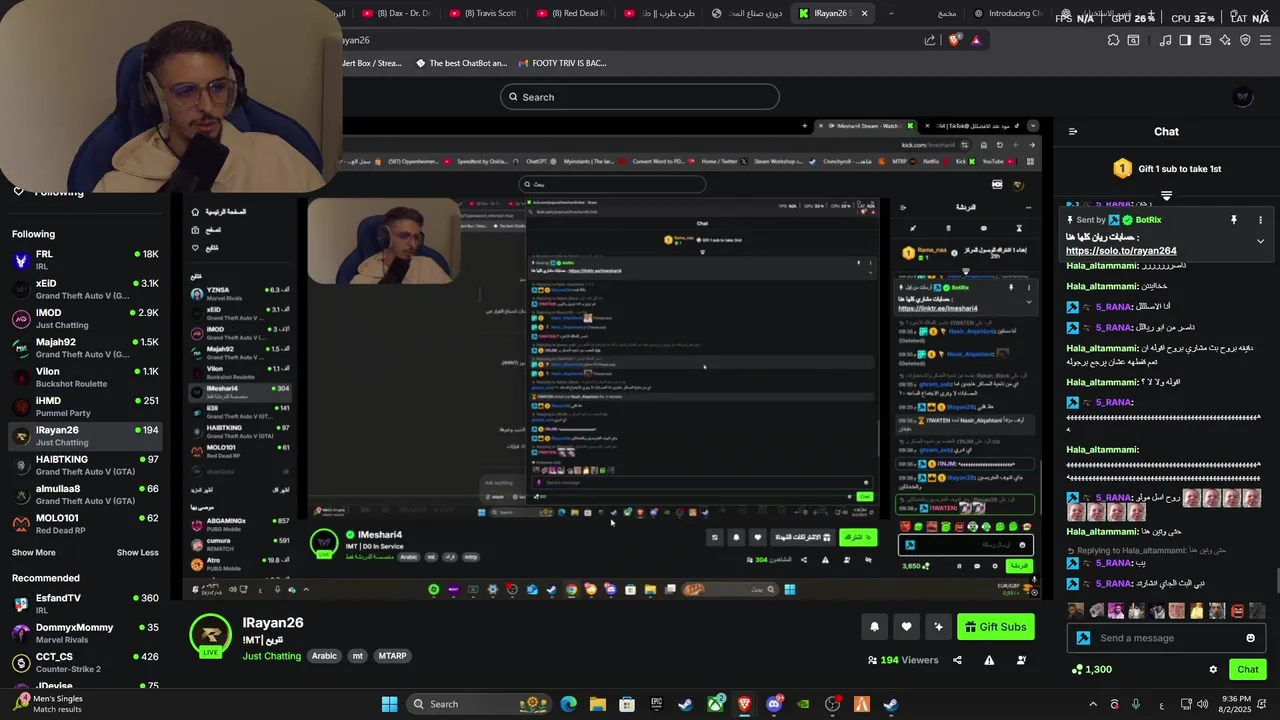Click the mt tag
Image resolution: width=1280 pixels, height=720 pixels.
[357, 656]
